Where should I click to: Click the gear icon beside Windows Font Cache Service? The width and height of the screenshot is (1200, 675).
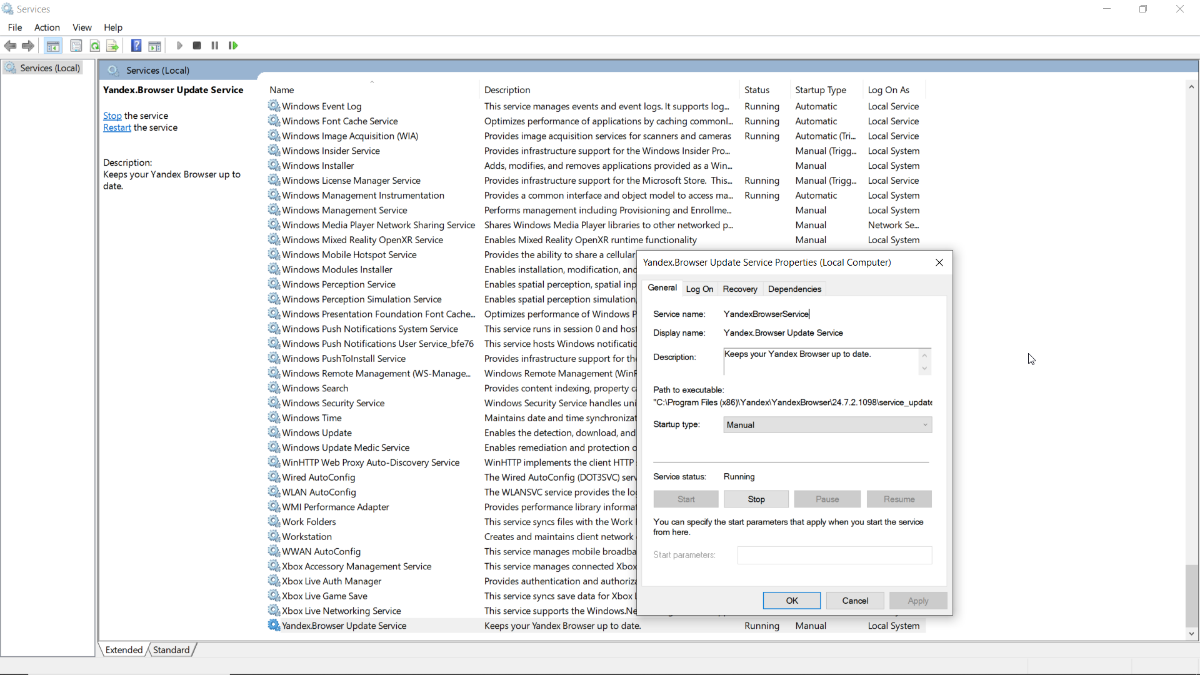[274, 121]
